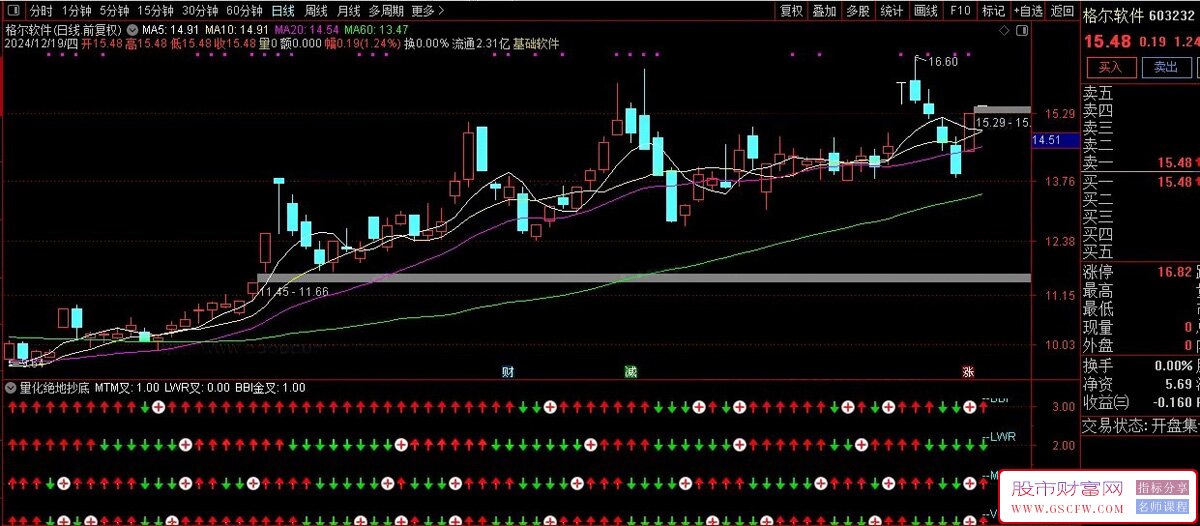Open the 更多 periods expander

click(427, 11)
